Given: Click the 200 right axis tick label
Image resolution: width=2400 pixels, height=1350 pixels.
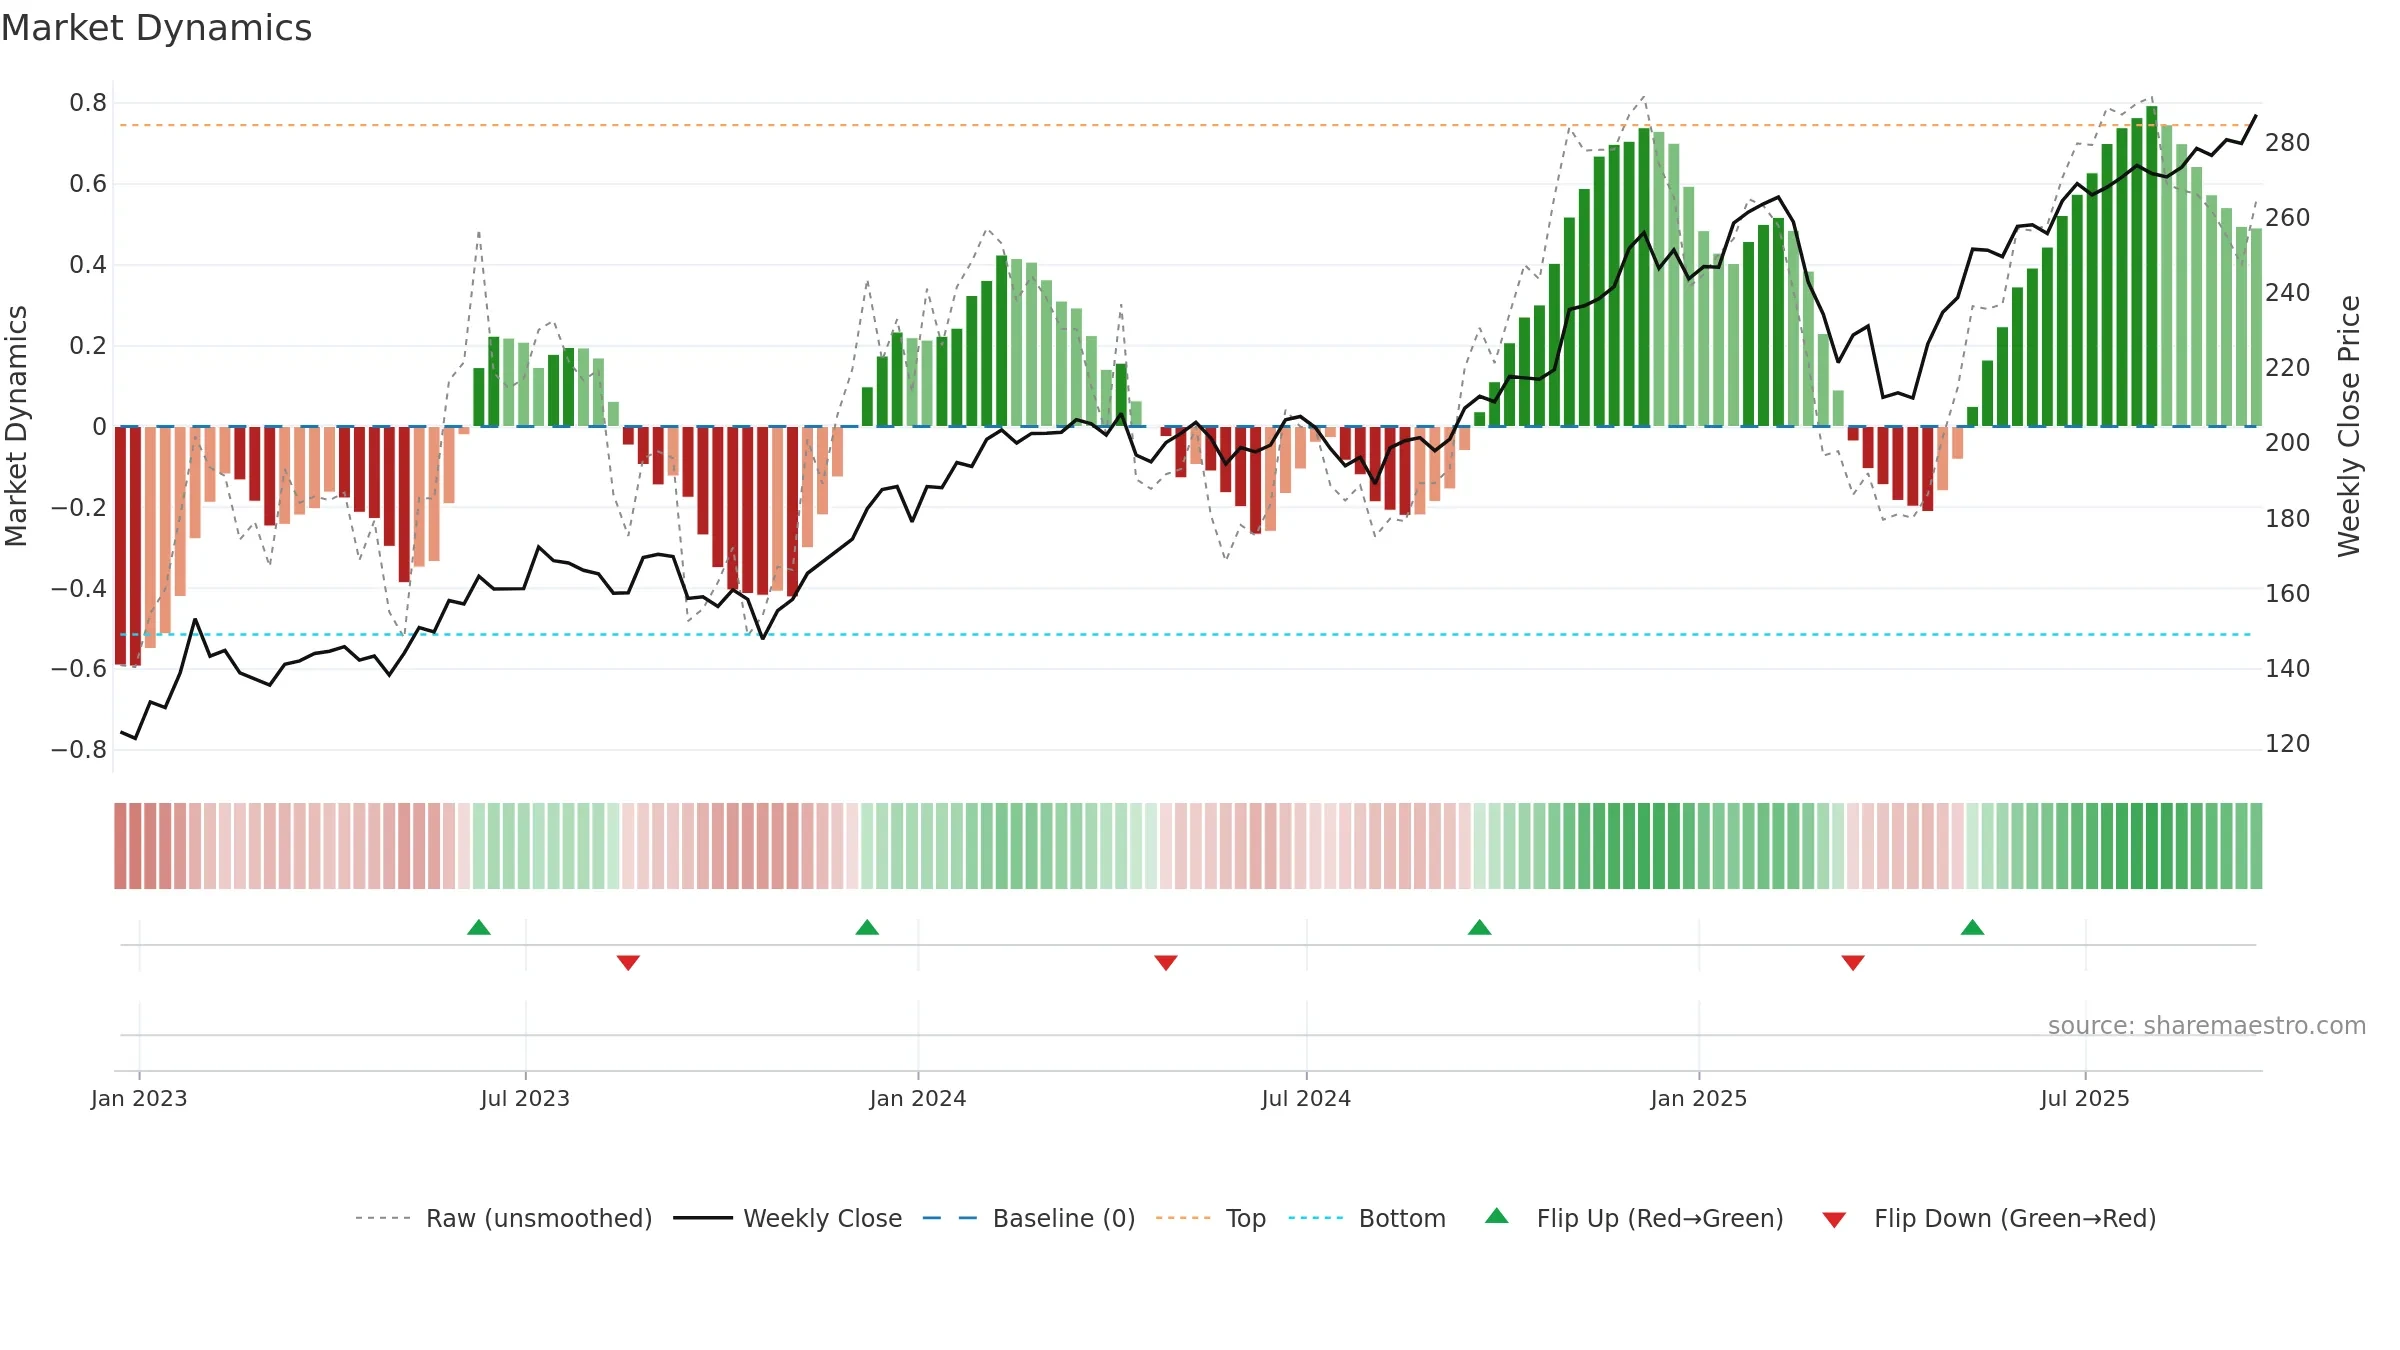Looking at the screenshot, I should [x=2287, y=443].
